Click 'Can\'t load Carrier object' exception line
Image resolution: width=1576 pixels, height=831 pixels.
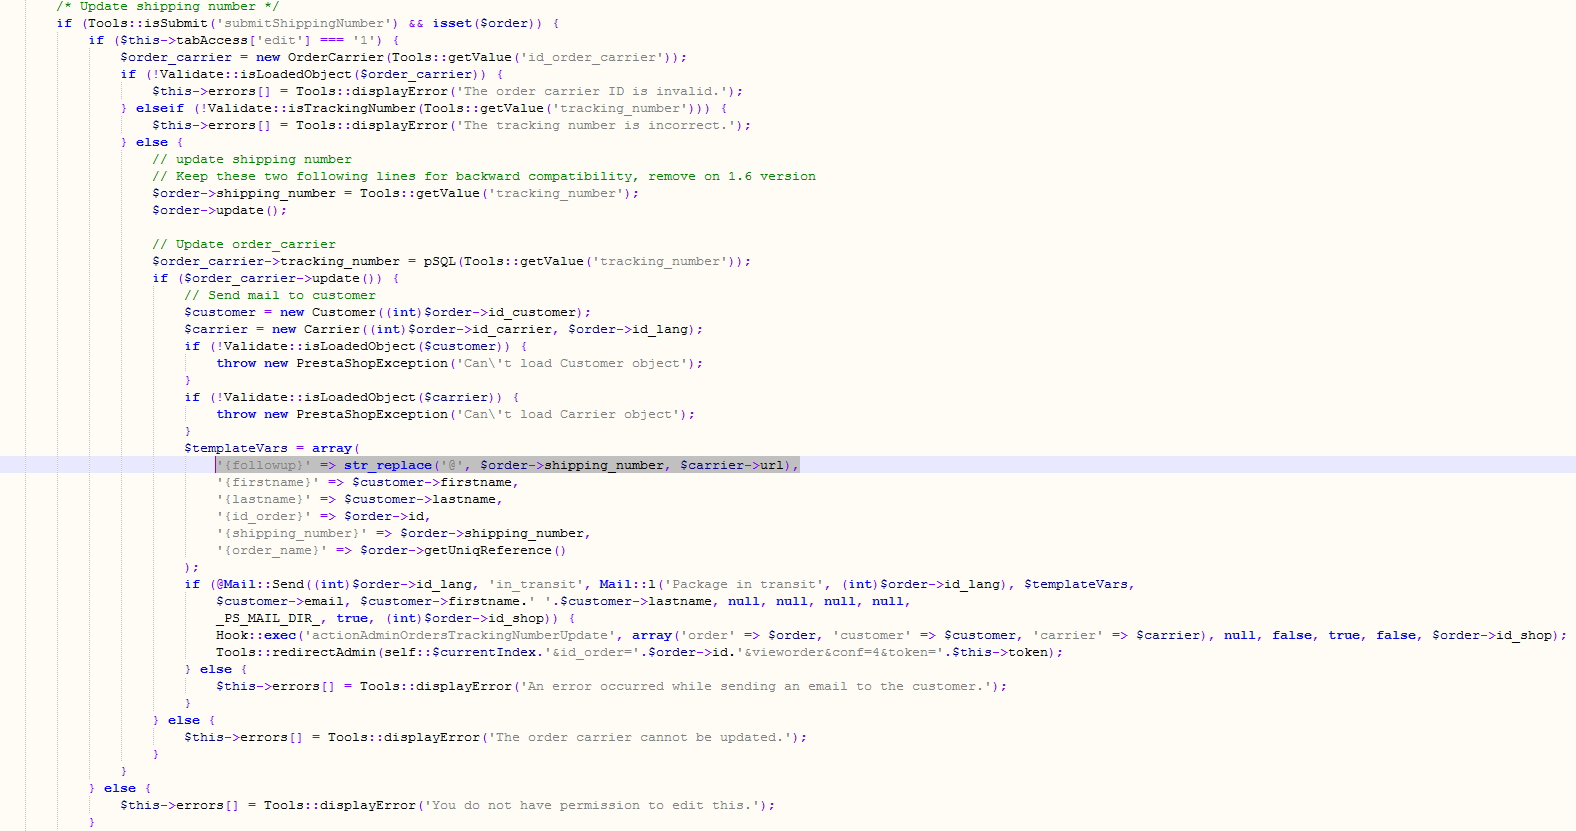tap(455, 414)
